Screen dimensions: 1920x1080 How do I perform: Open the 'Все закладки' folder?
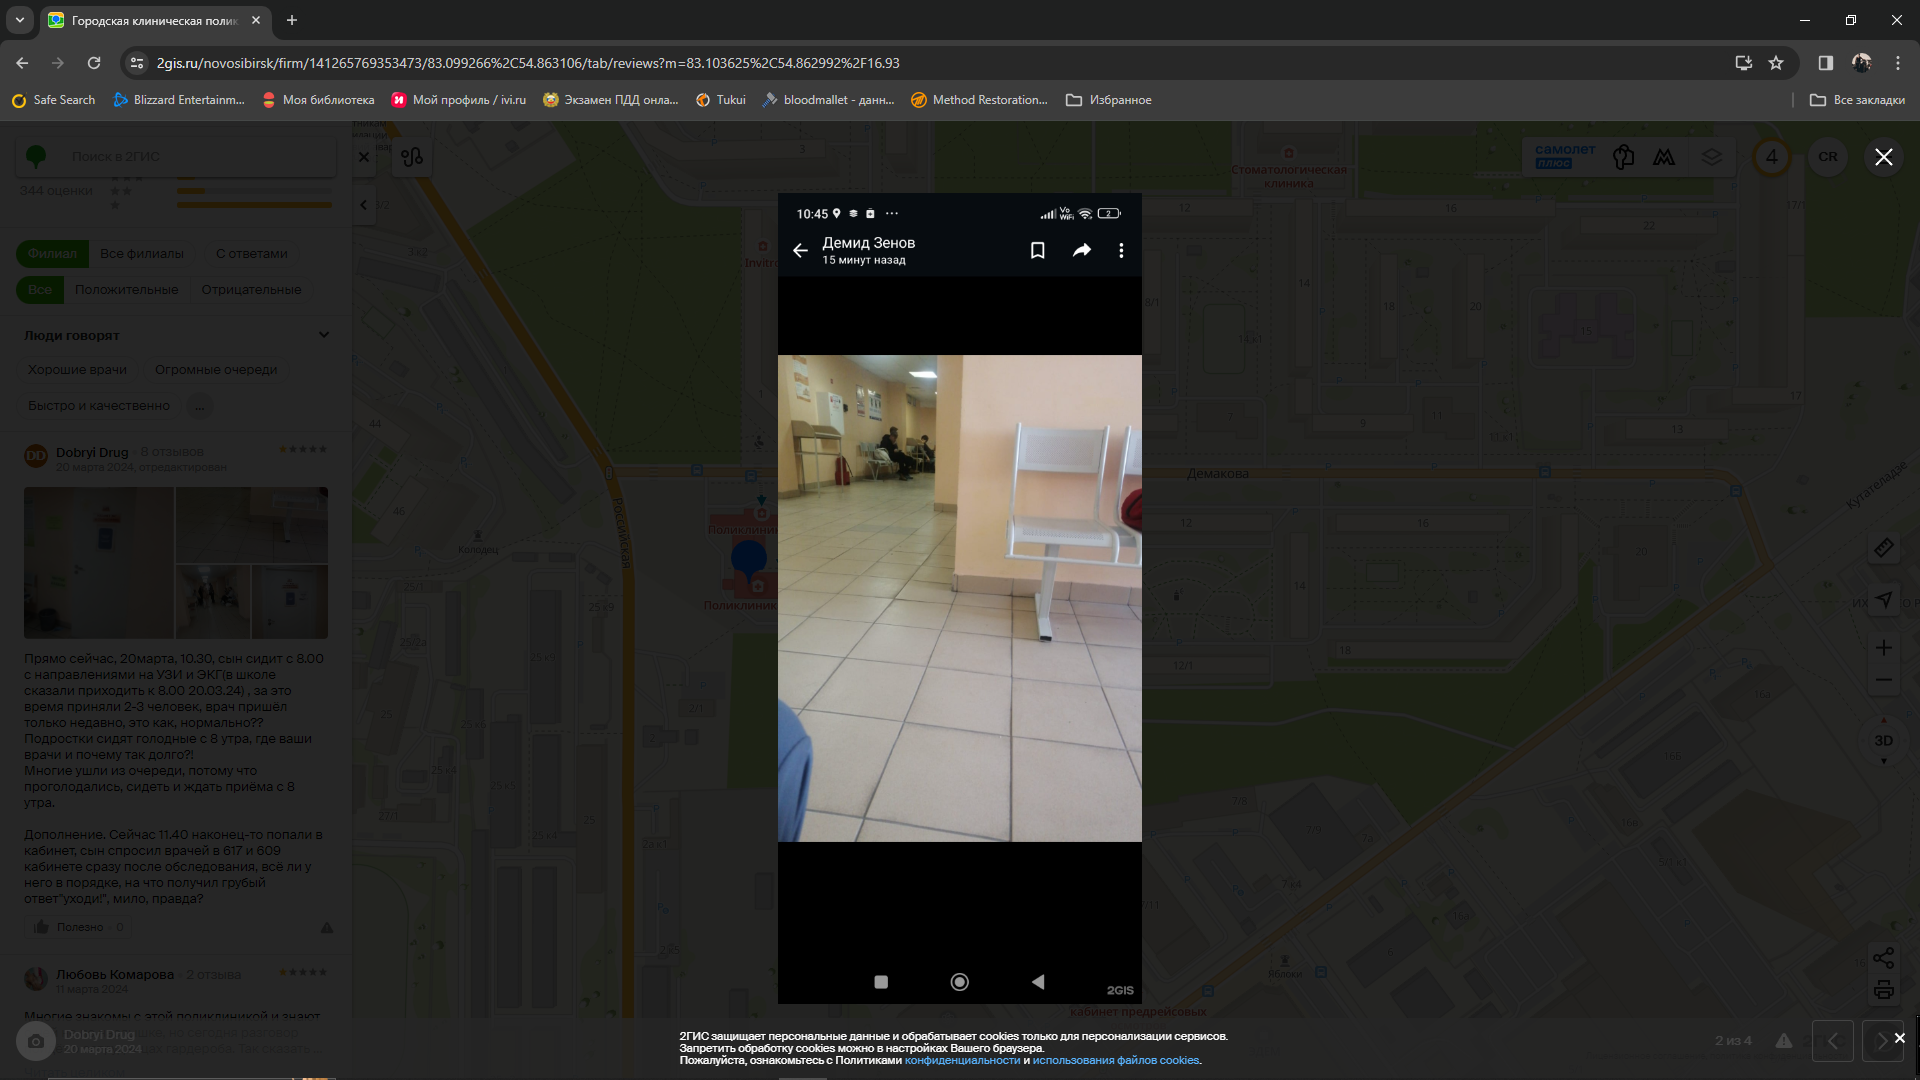(x=1858, y=100)
